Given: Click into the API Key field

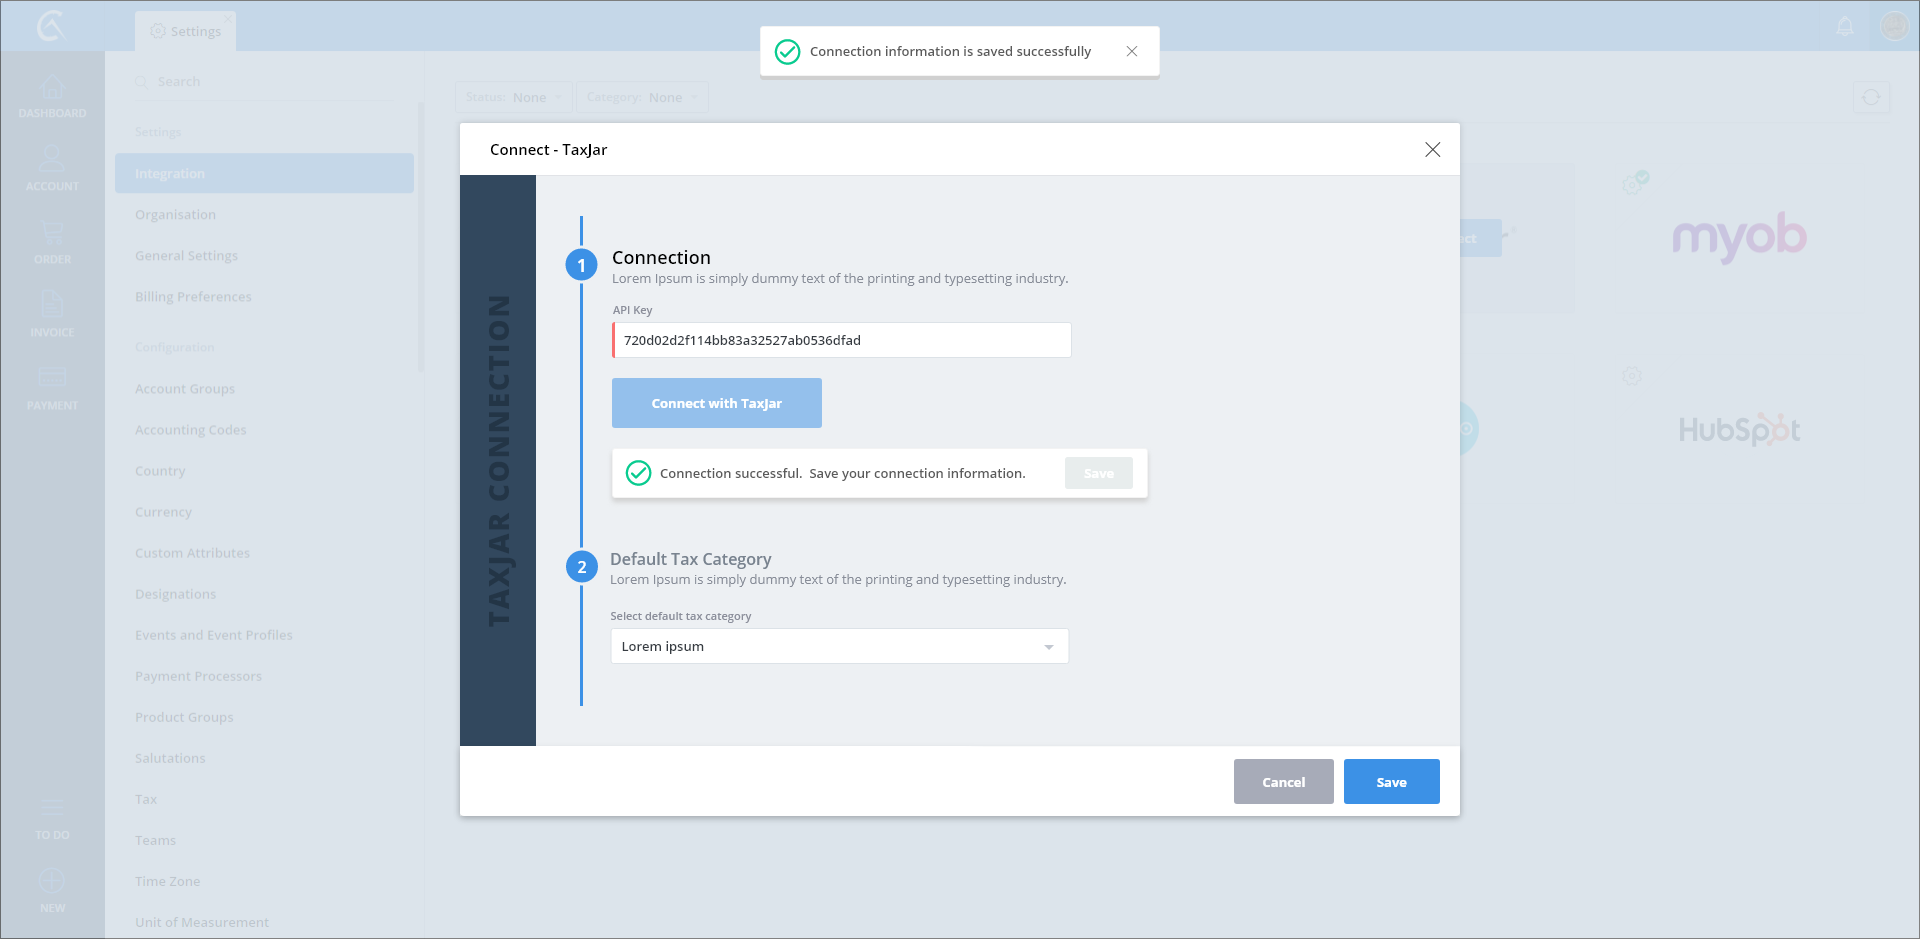Looking at the screenshot, I should (x=841, y=340).
